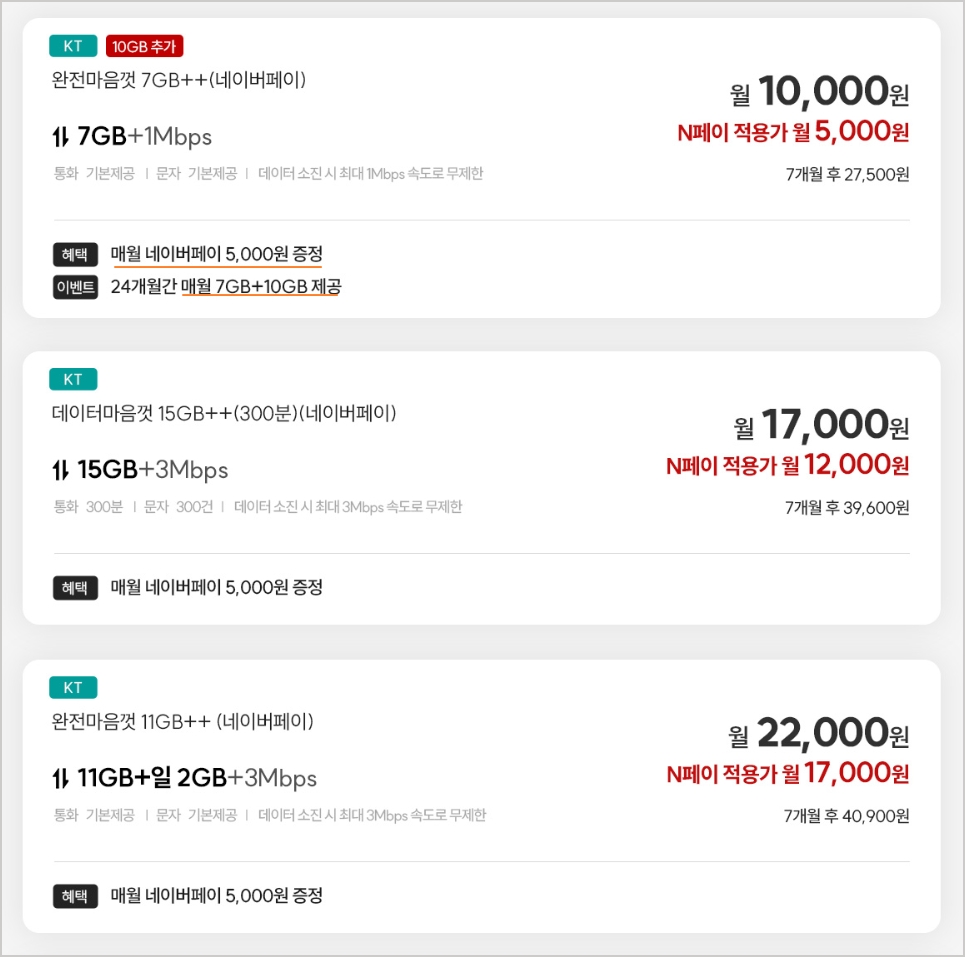Open the 완전마음껏 11GB++ (네이버페이) plan title
Screen dimensions: 965x957
click(x=182, y=721)
